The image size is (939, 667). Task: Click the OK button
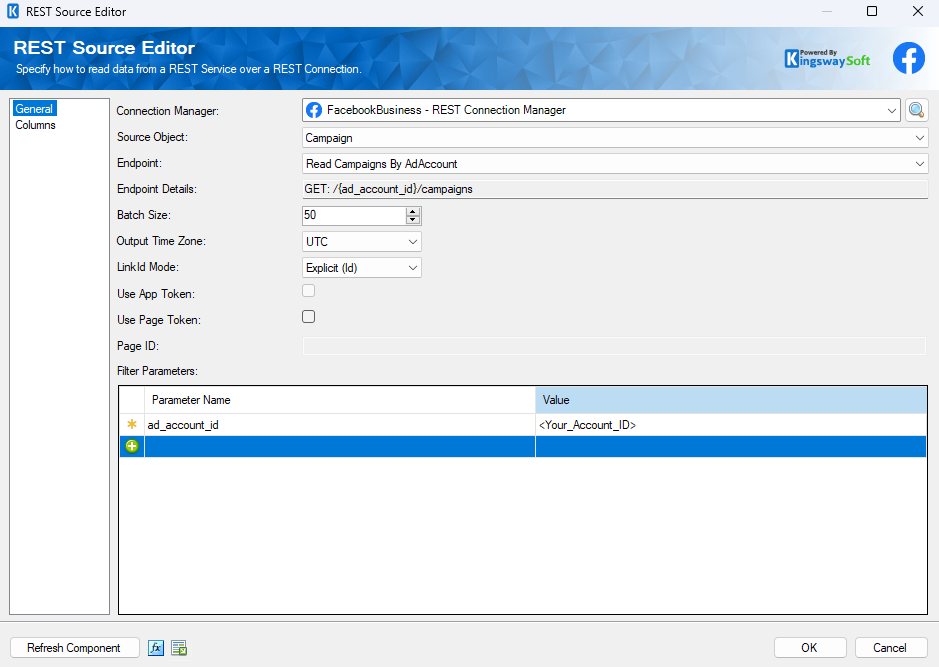coord(810,648)
